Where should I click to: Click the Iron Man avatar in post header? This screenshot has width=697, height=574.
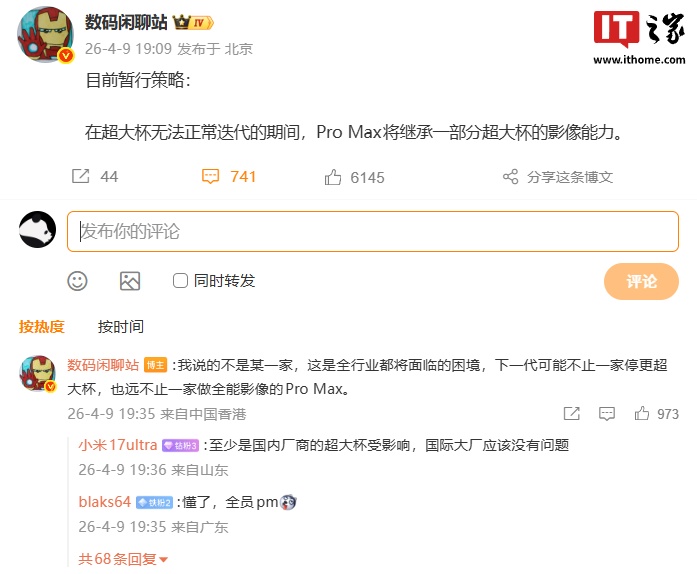45,35
